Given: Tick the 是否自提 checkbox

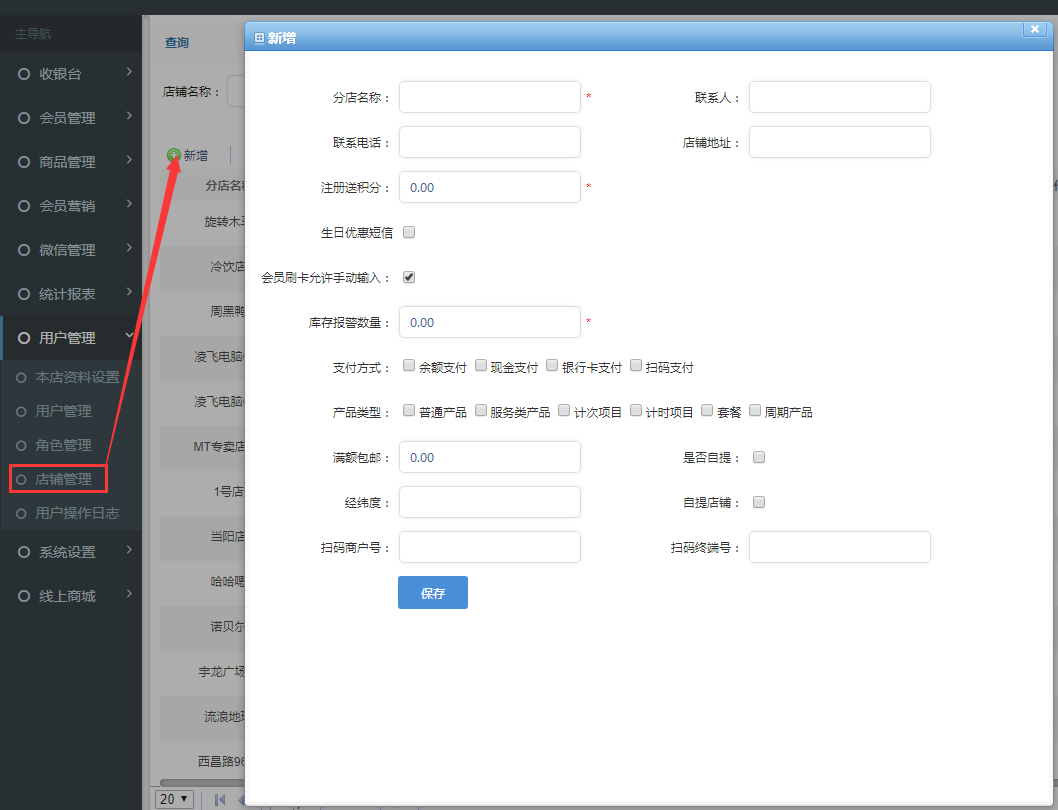Looking at the screenshot, I should 759,458.
